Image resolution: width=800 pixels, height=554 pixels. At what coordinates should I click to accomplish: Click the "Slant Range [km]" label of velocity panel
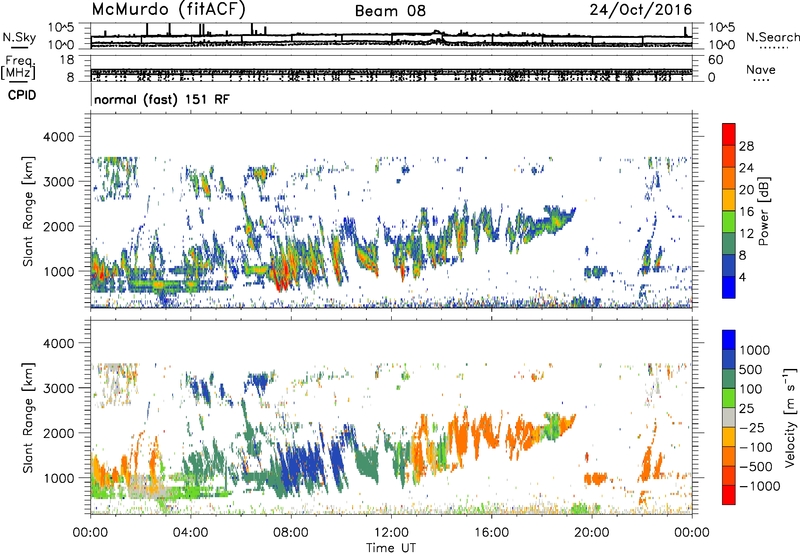(28, 417)
